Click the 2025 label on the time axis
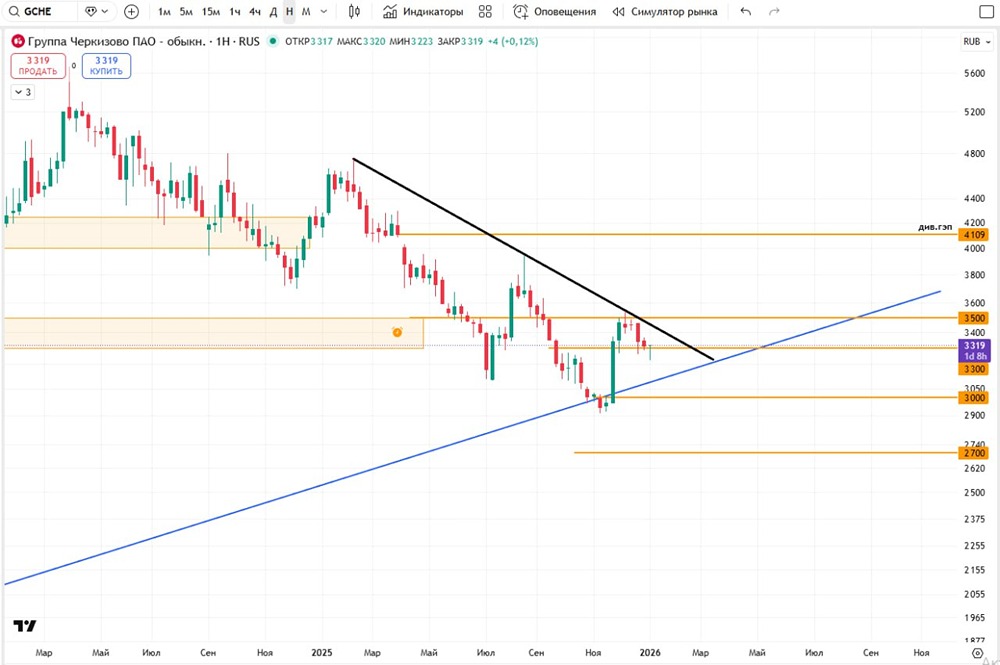Viewport: 1000px width, 665px height. pos(322,652)
